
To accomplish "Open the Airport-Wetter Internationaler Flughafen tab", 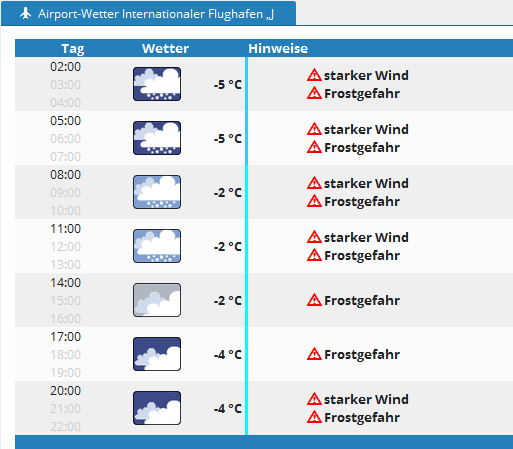I will coord(148,13).
